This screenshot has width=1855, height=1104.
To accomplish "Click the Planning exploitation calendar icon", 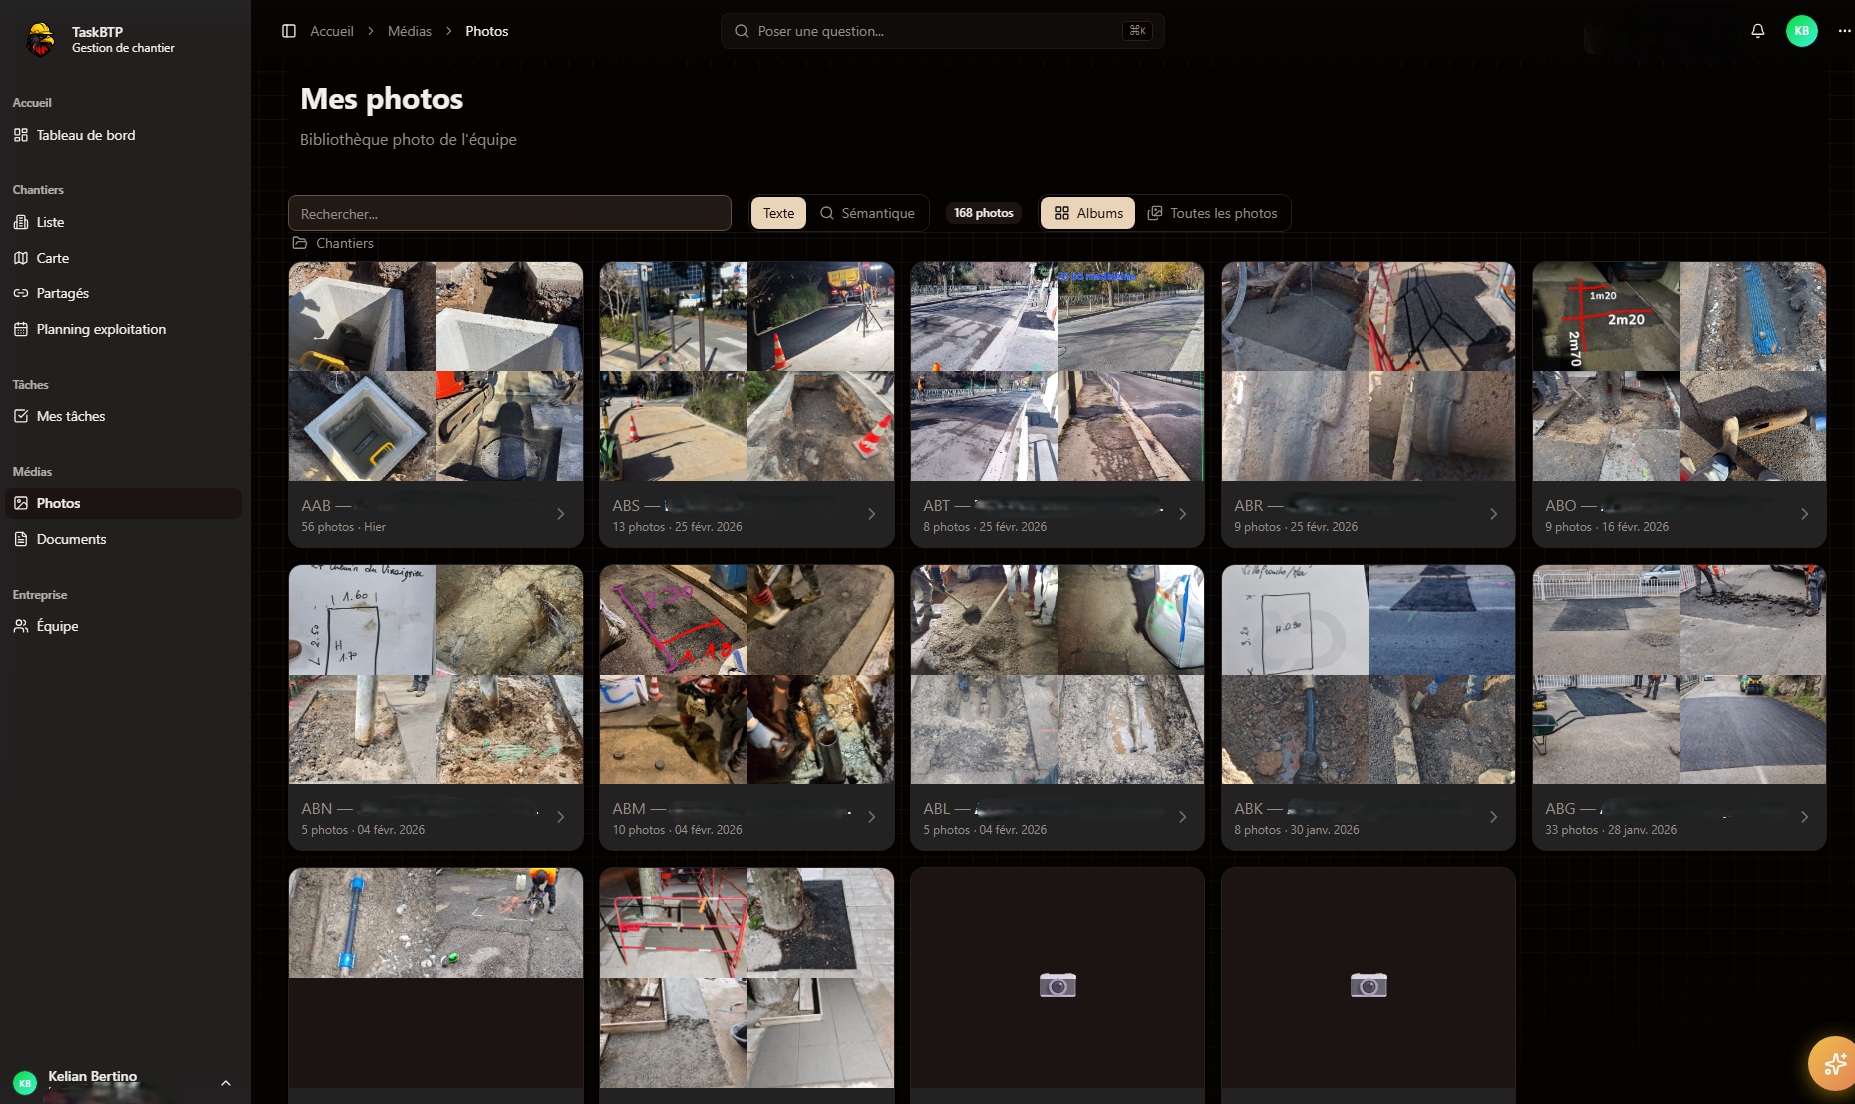I will (21, 329).
